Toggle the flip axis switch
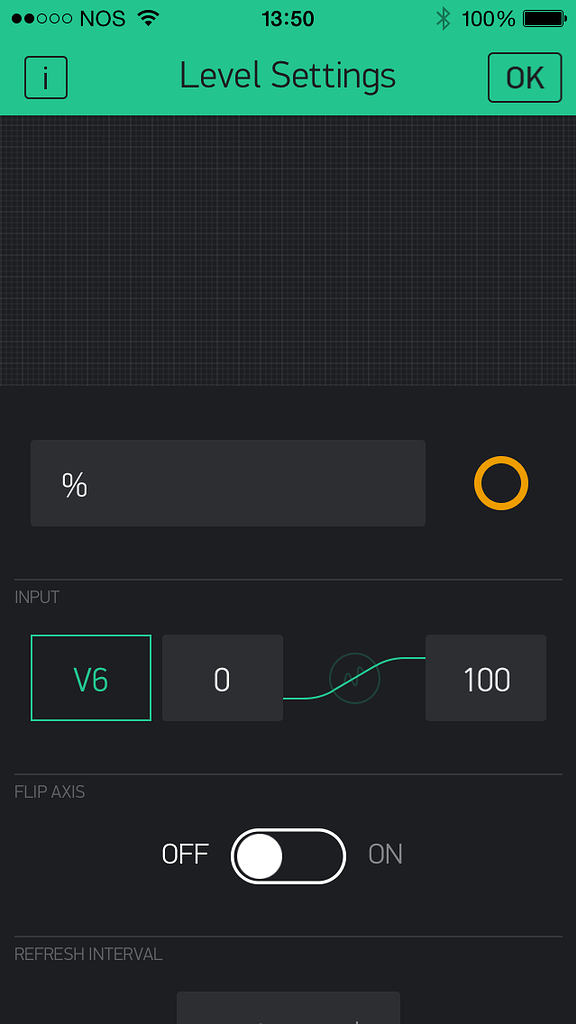 pyautogui.click(x=288, y=856)
